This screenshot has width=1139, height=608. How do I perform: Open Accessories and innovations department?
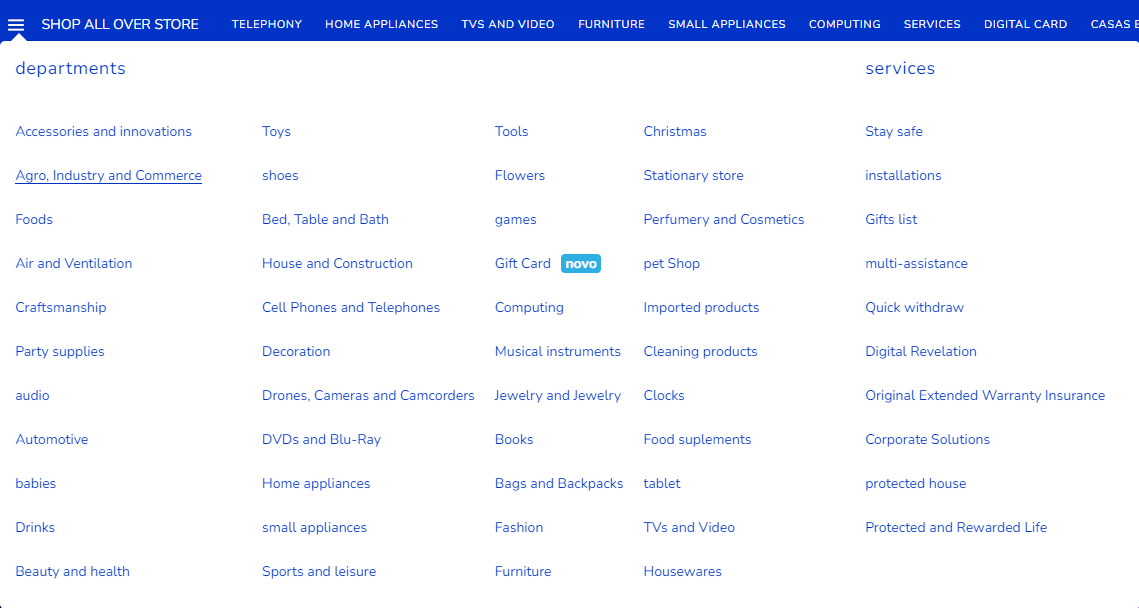104,131
